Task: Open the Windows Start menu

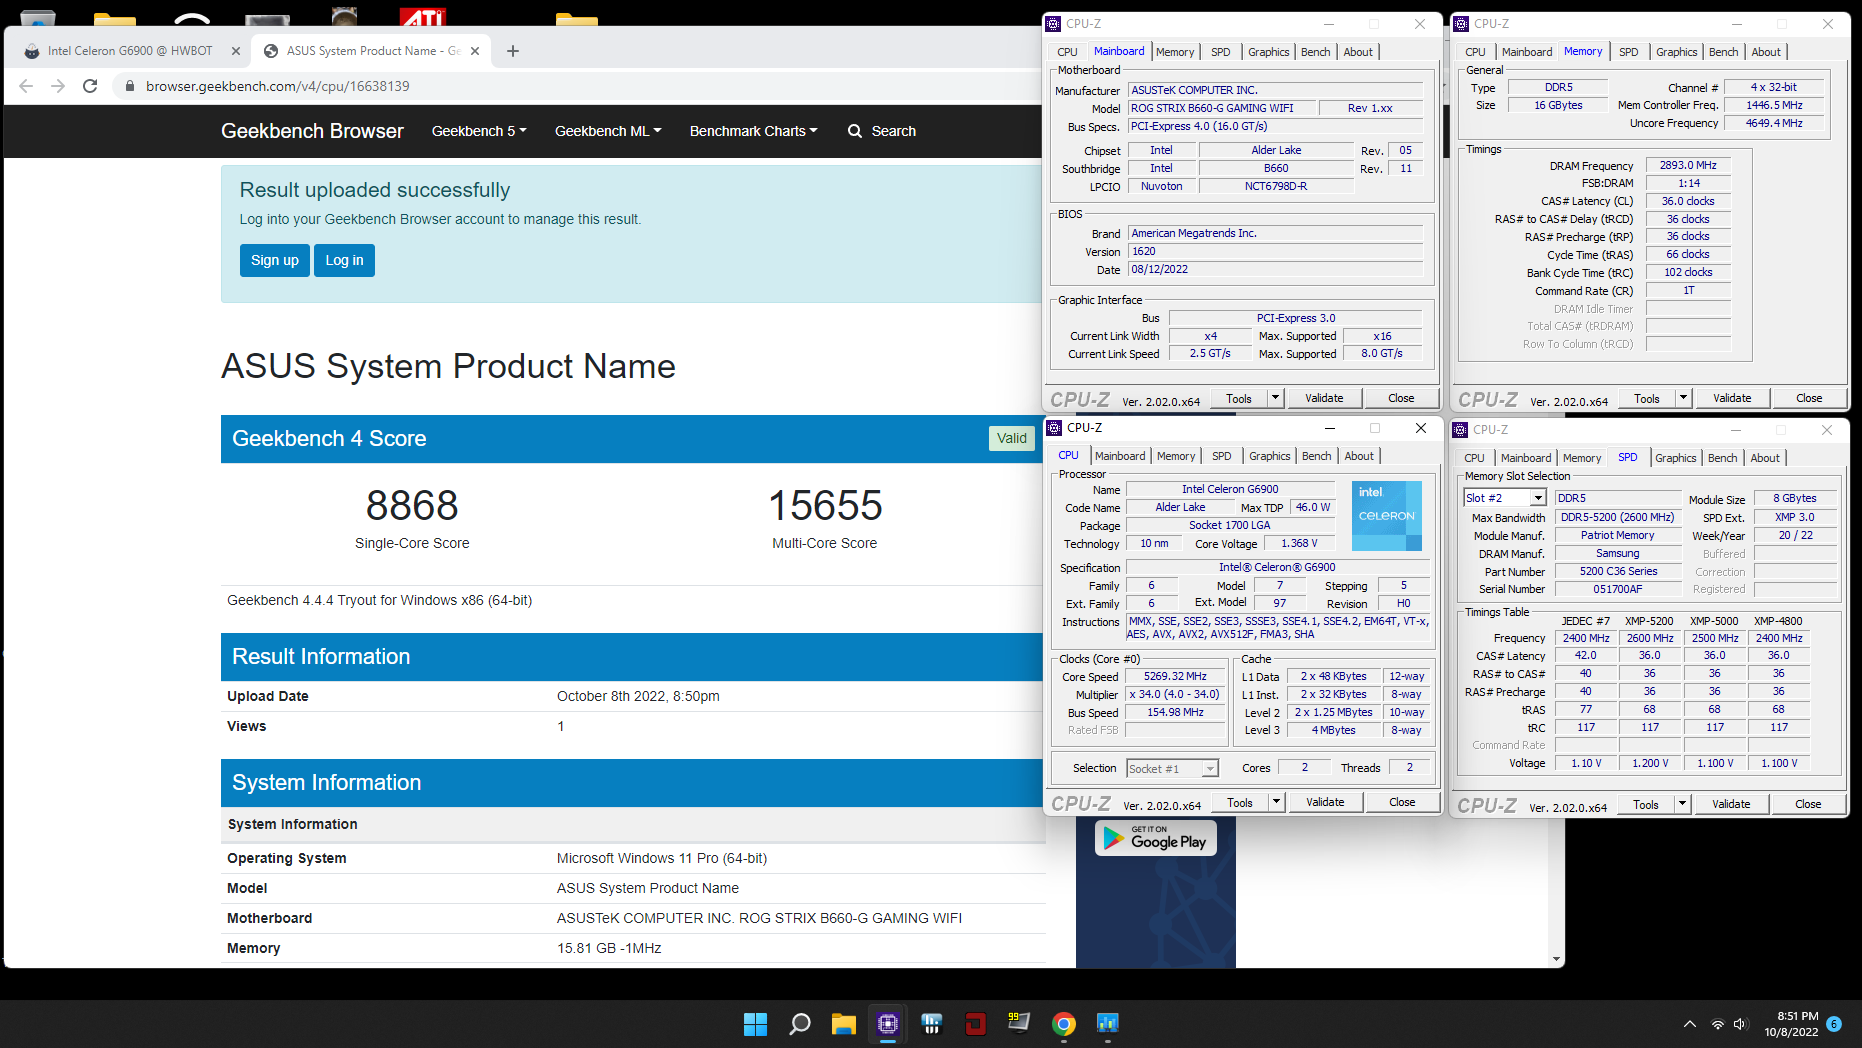Action: 755,1024
